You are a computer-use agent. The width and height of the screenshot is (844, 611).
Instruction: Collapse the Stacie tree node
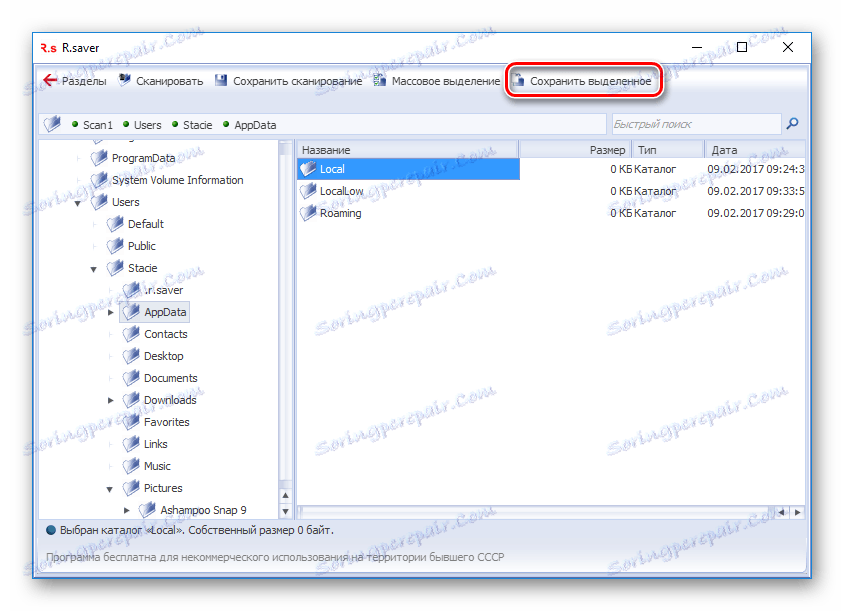94,269
